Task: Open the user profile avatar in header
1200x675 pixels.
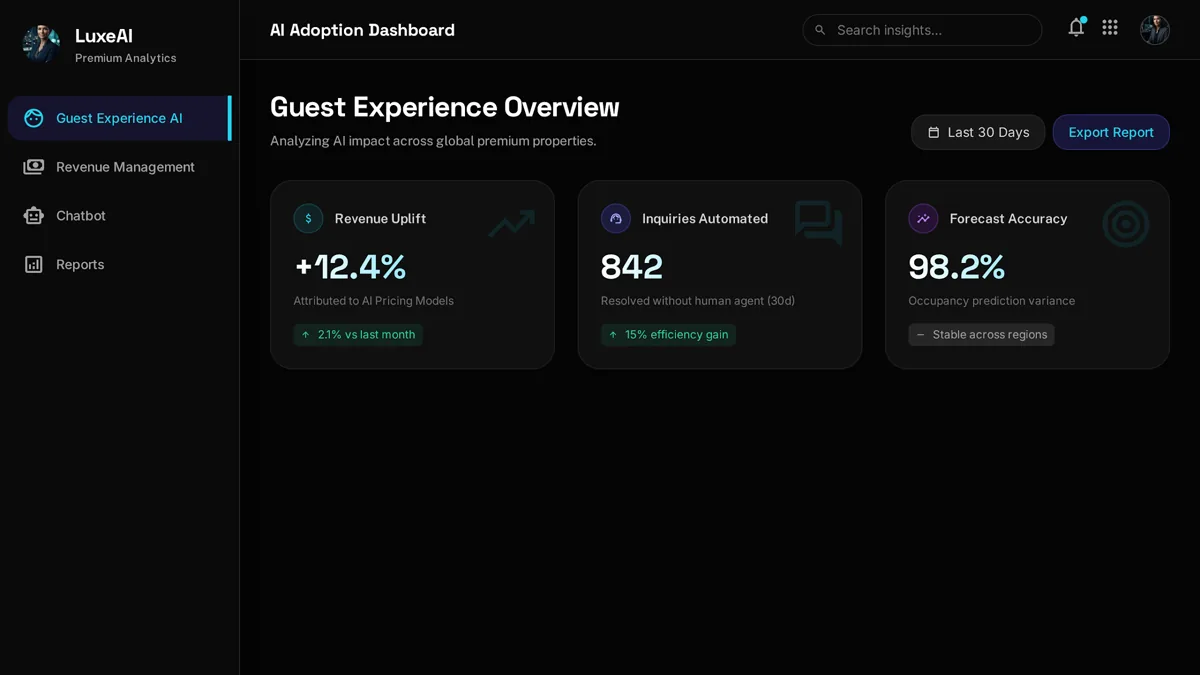Action: (1155, 30)
